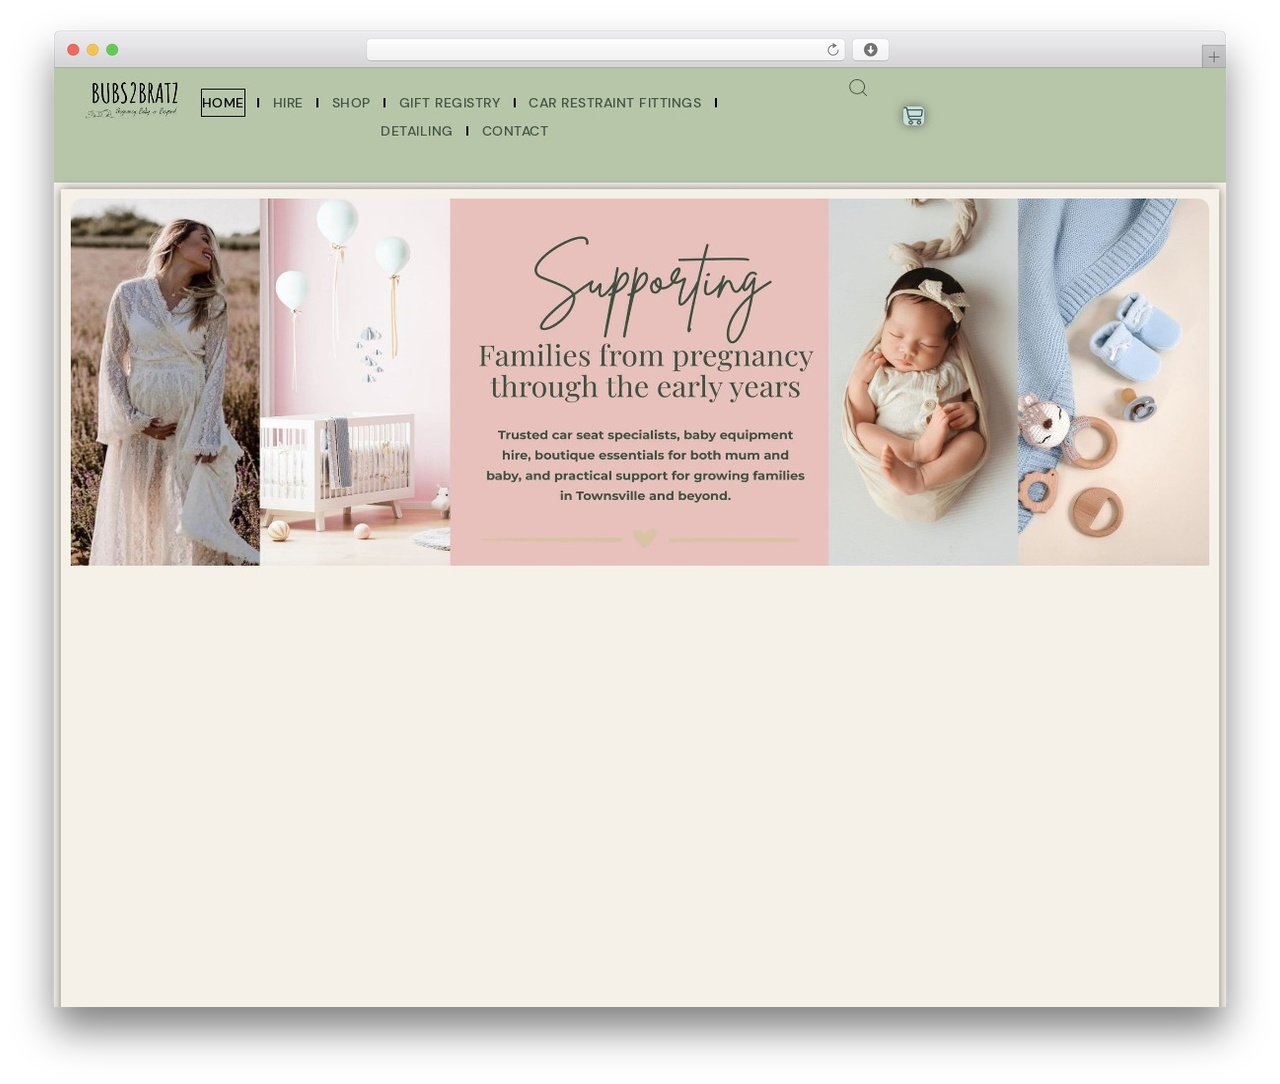1280x1084 pixels.
Task: Open CAR RESTRAINT FITTINGS page
Action: click(x=615, y=103)
